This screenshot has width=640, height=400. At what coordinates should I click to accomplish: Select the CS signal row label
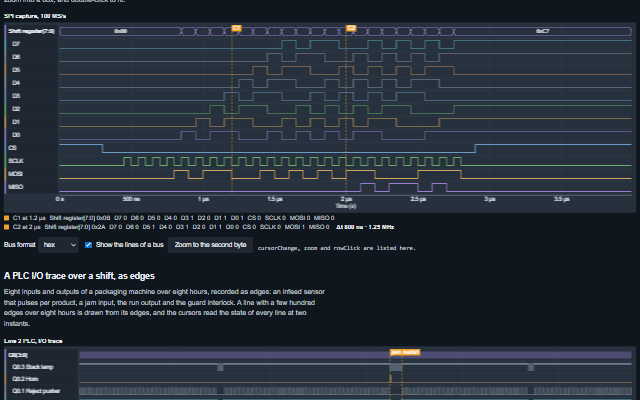tap(12, 148)
